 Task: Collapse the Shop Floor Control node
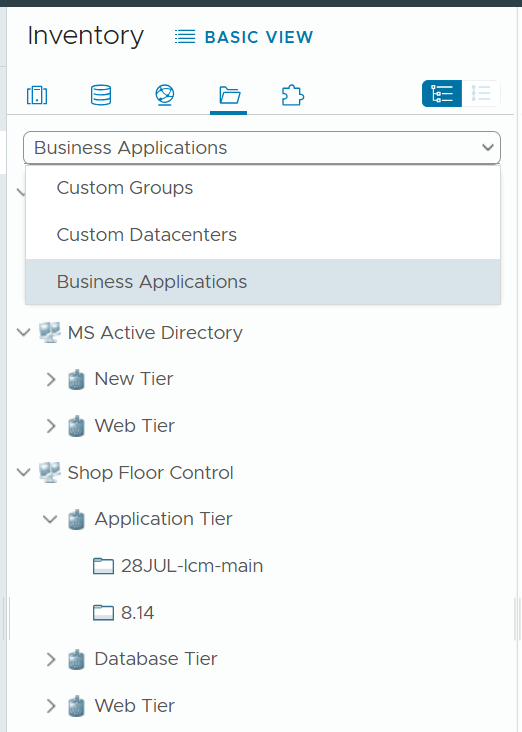click(x=23, y=472)
